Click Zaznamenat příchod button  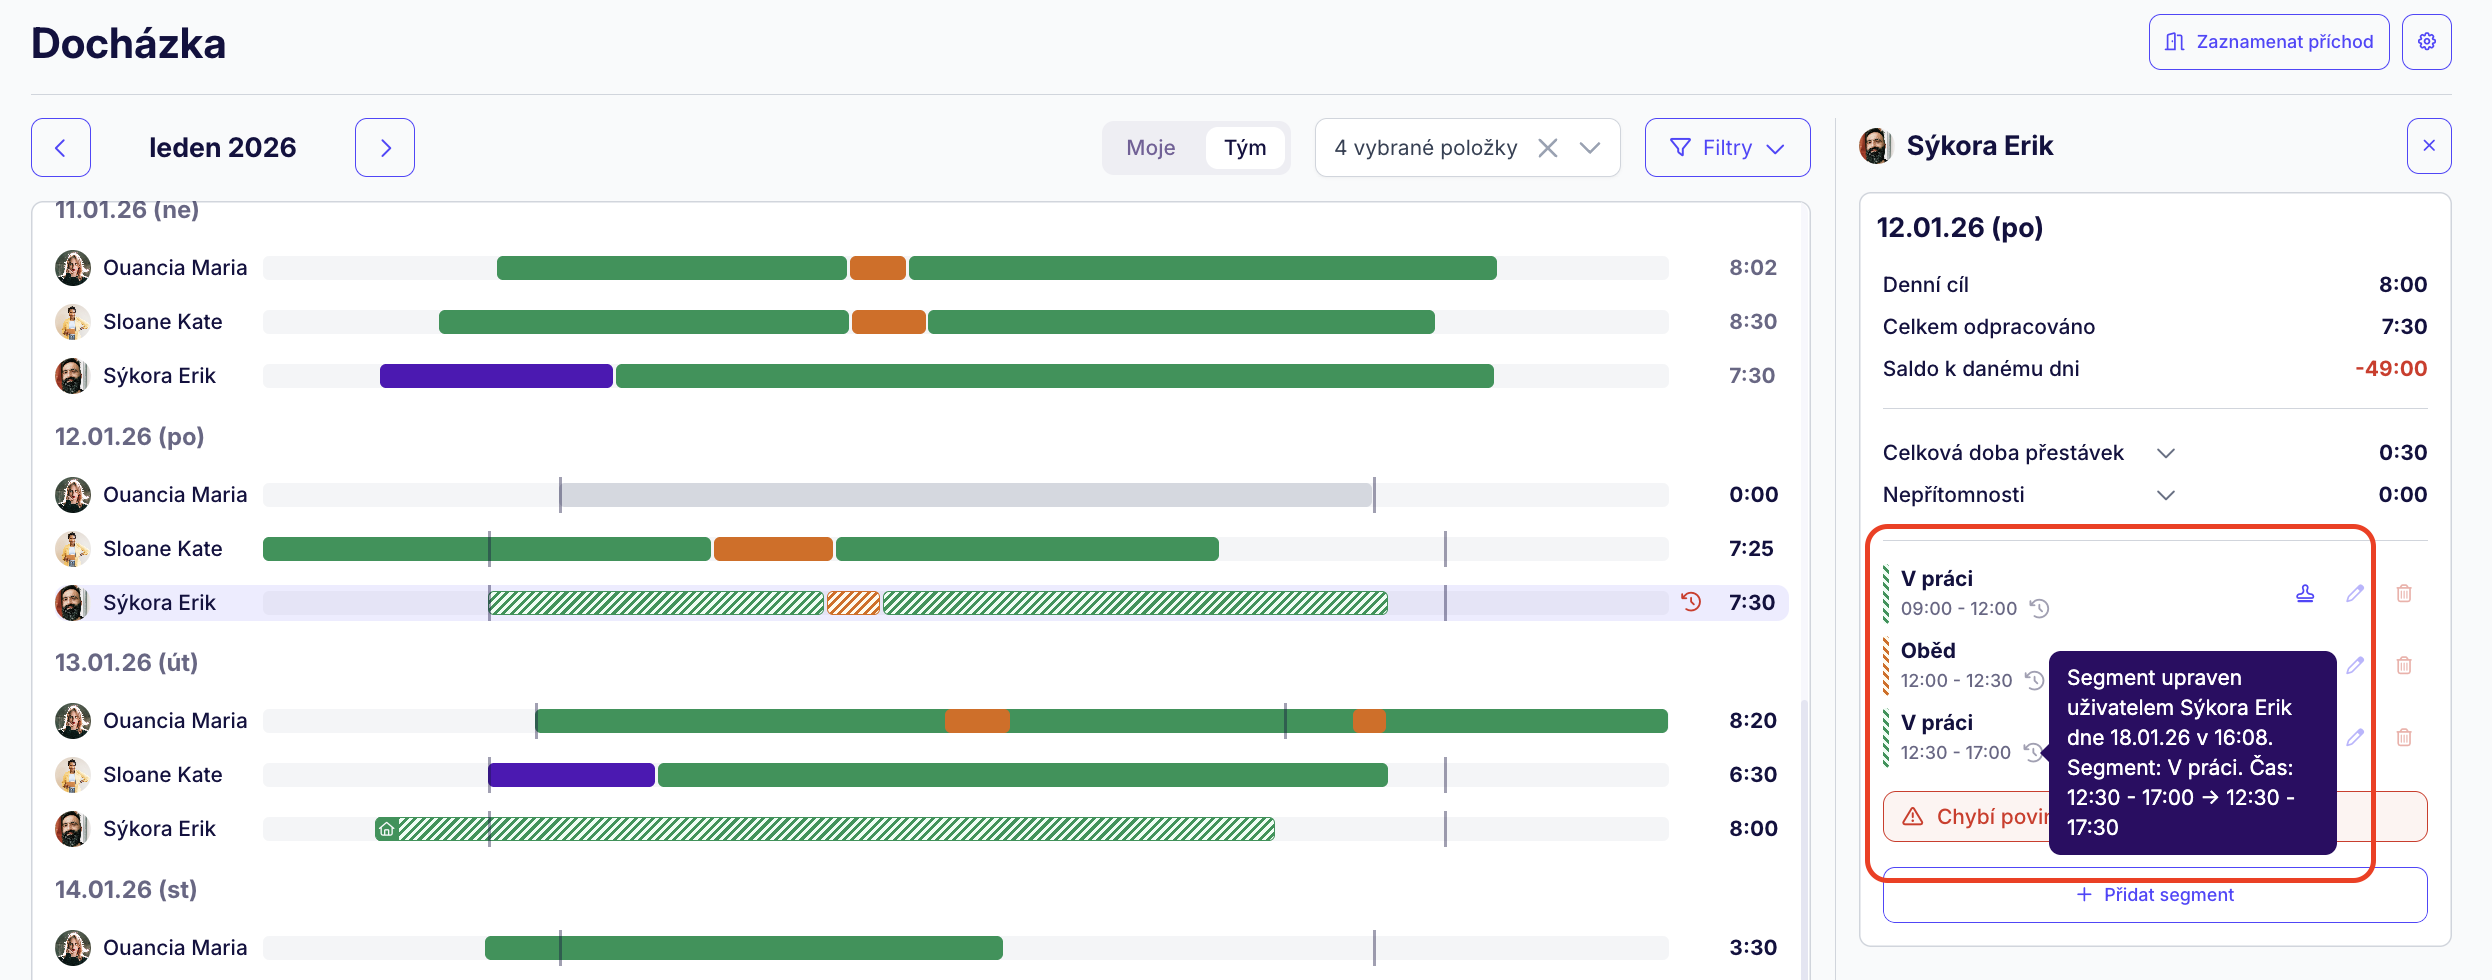[x=2268, y=42]
